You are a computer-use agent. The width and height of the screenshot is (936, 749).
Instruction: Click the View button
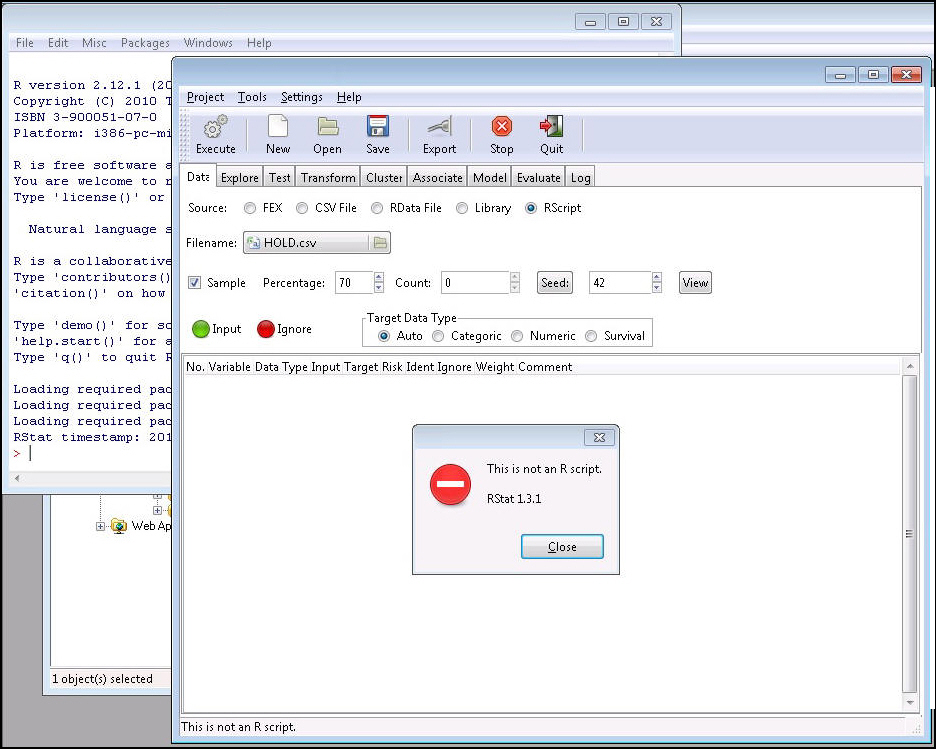pyautogui.click(x=695, y=283)
